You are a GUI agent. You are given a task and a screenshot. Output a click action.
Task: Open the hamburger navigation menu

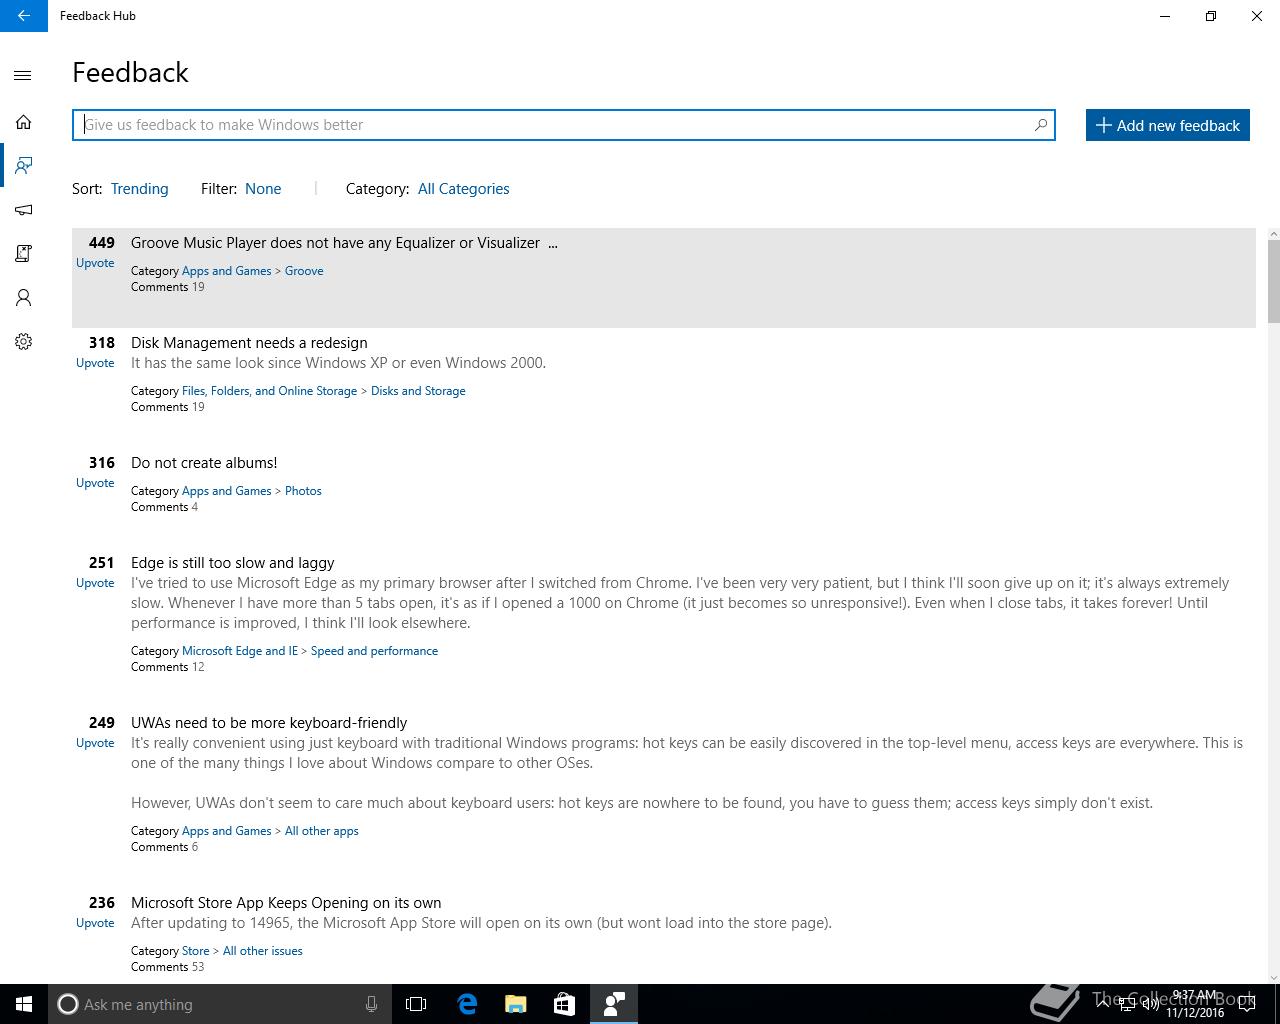23,76
